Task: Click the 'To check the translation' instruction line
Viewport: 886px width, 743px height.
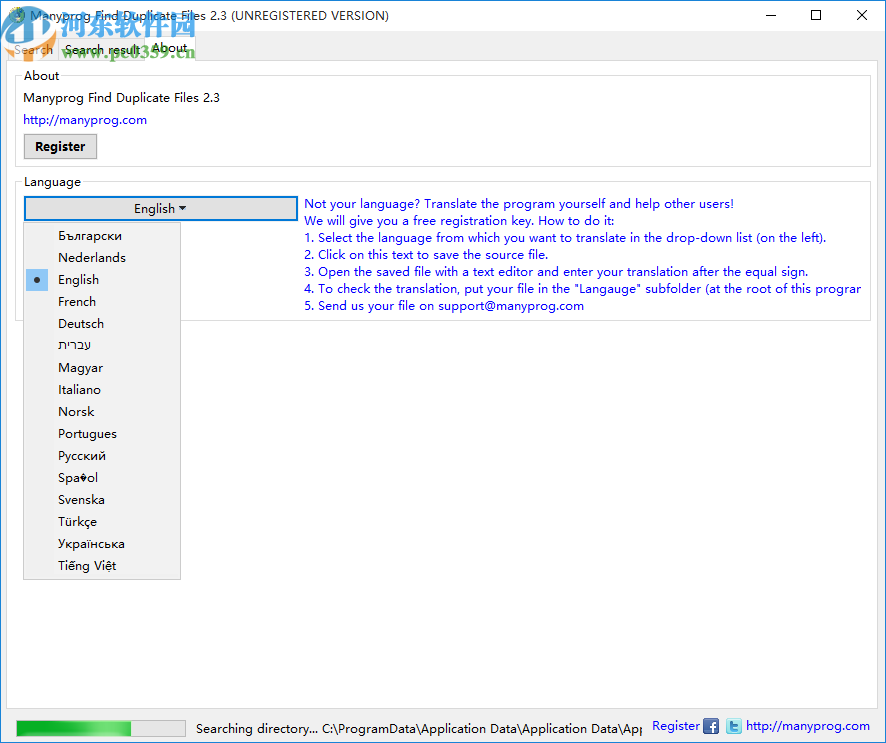Action: [583, 289]
